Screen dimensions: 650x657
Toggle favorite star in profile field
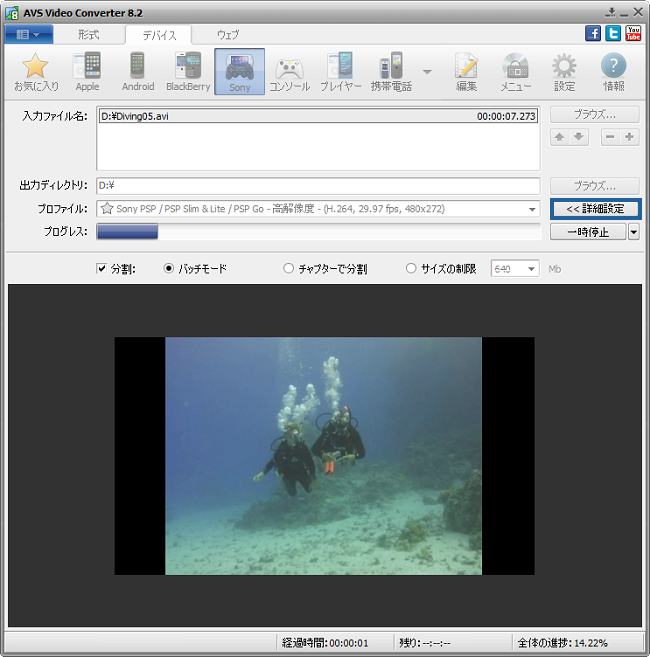click(107, 209)
